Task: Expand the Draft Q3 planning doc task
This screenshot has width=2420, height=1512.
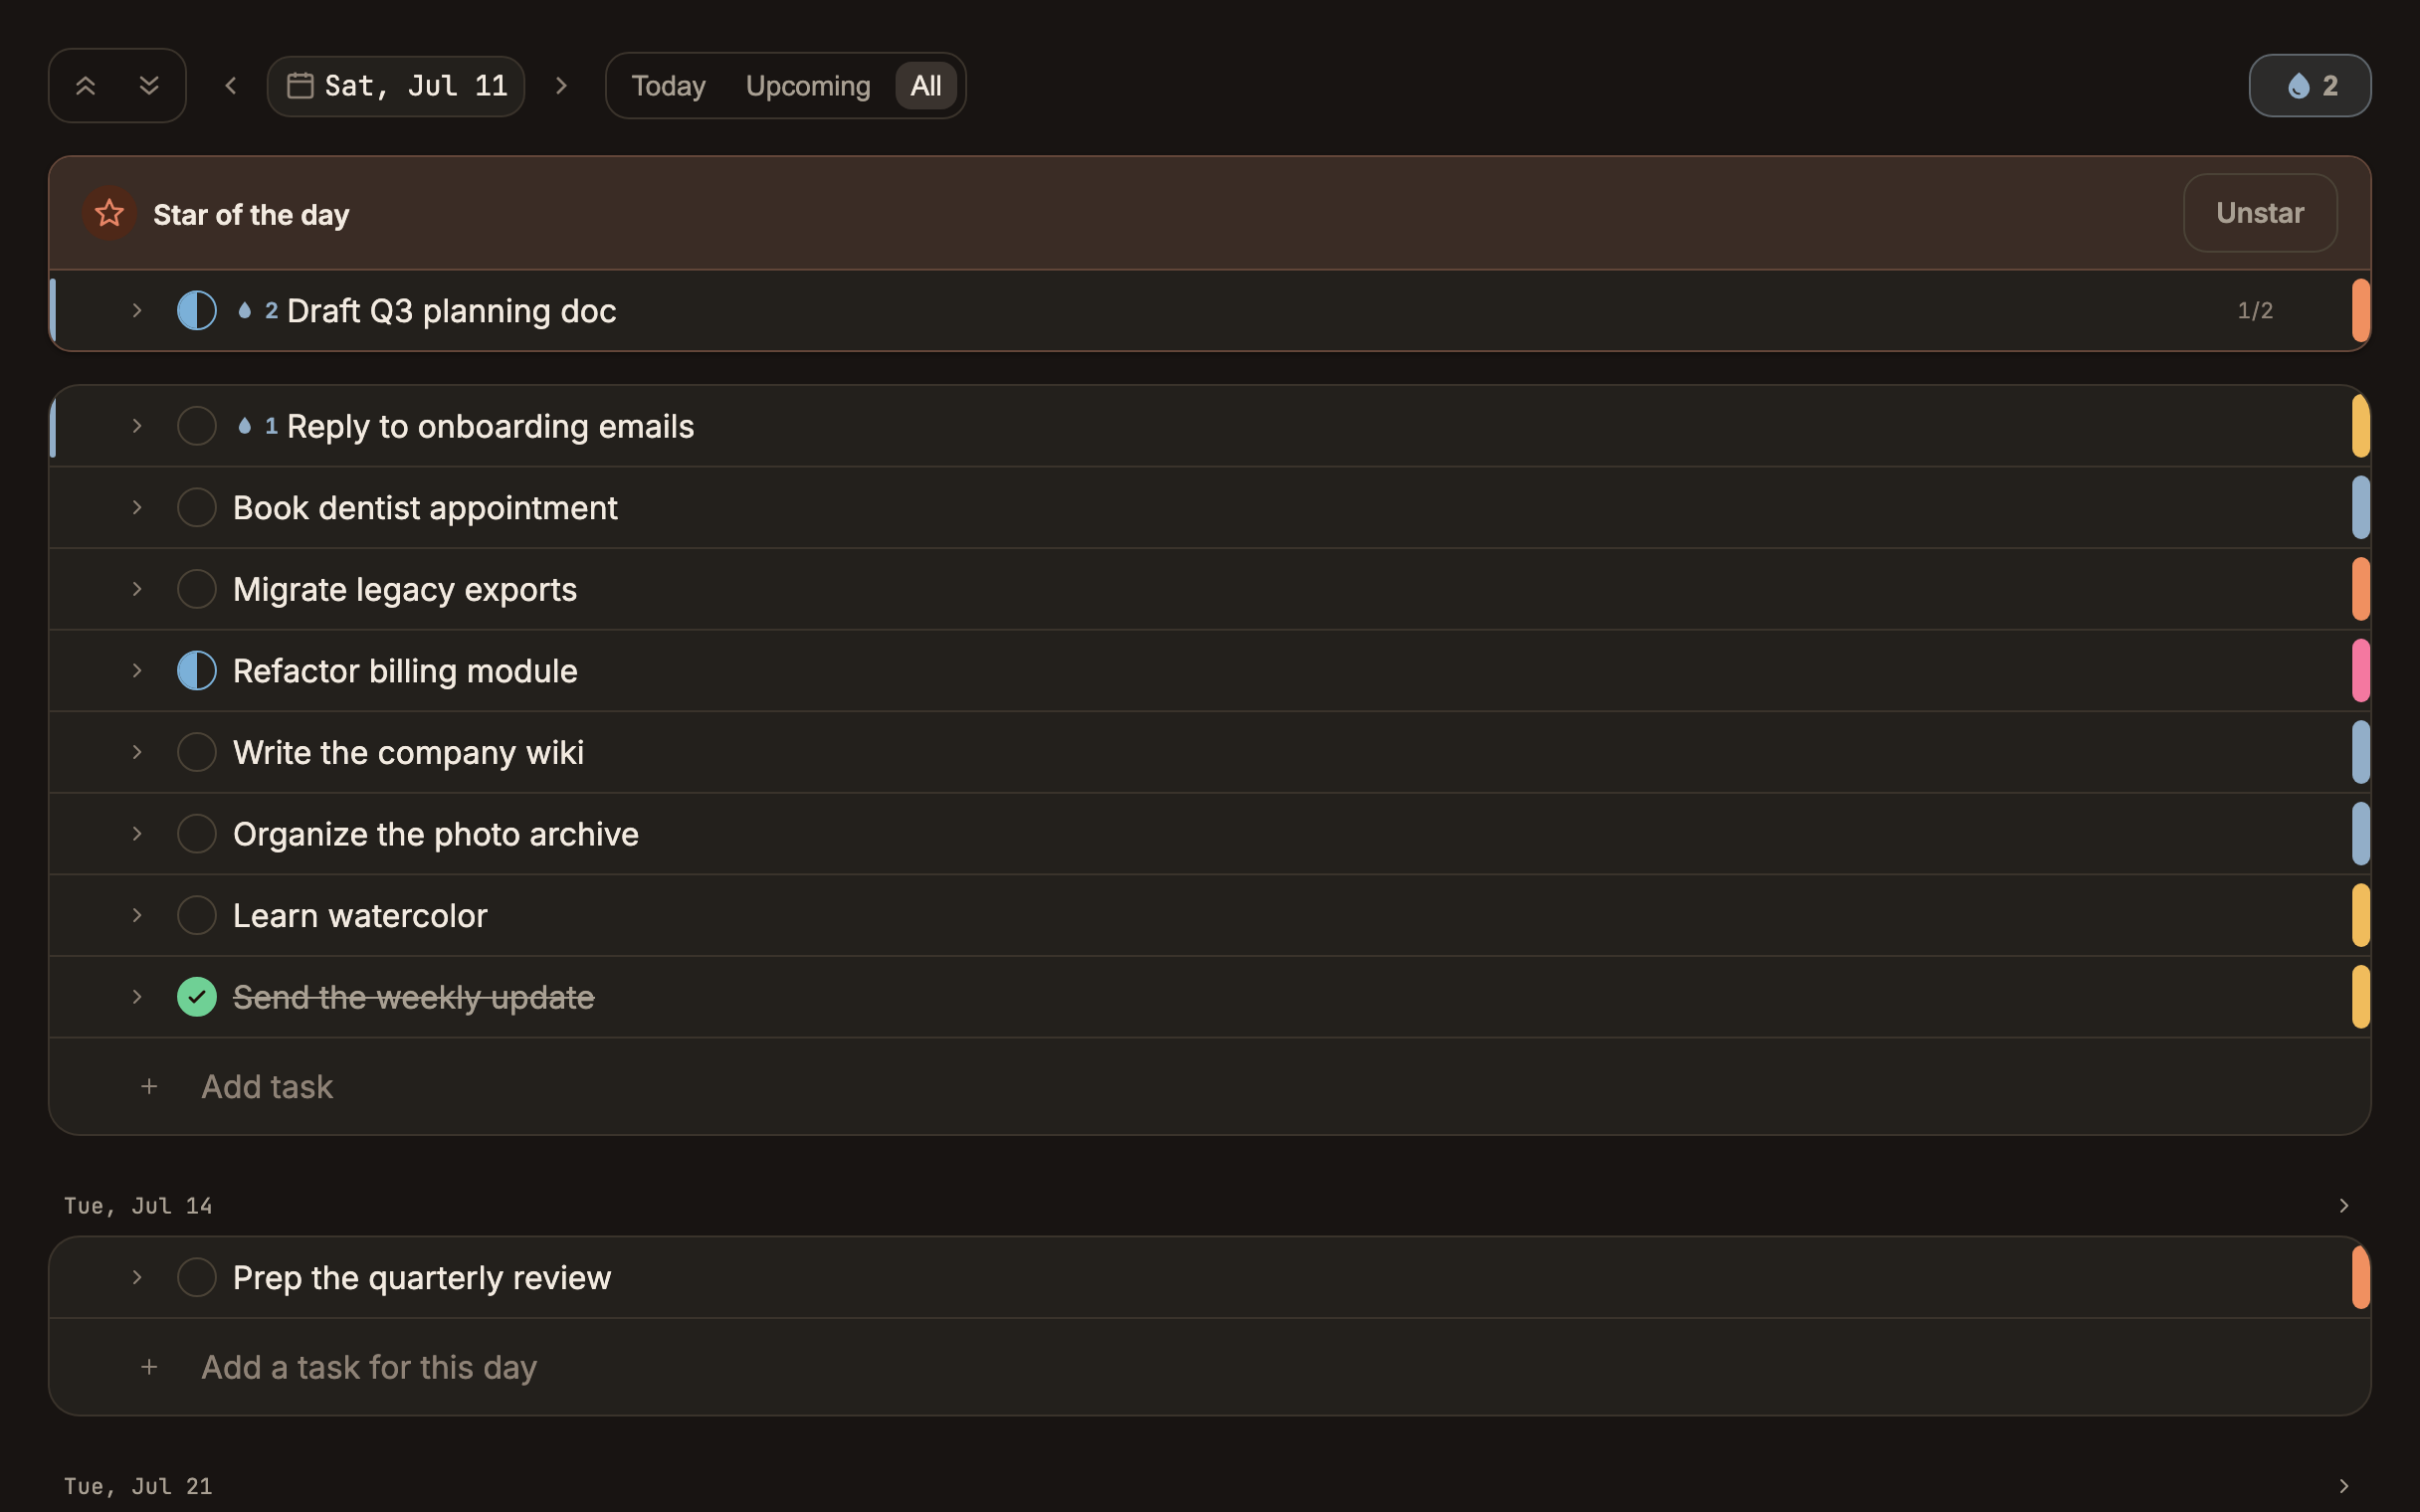Action: click(x=137, y=311)
